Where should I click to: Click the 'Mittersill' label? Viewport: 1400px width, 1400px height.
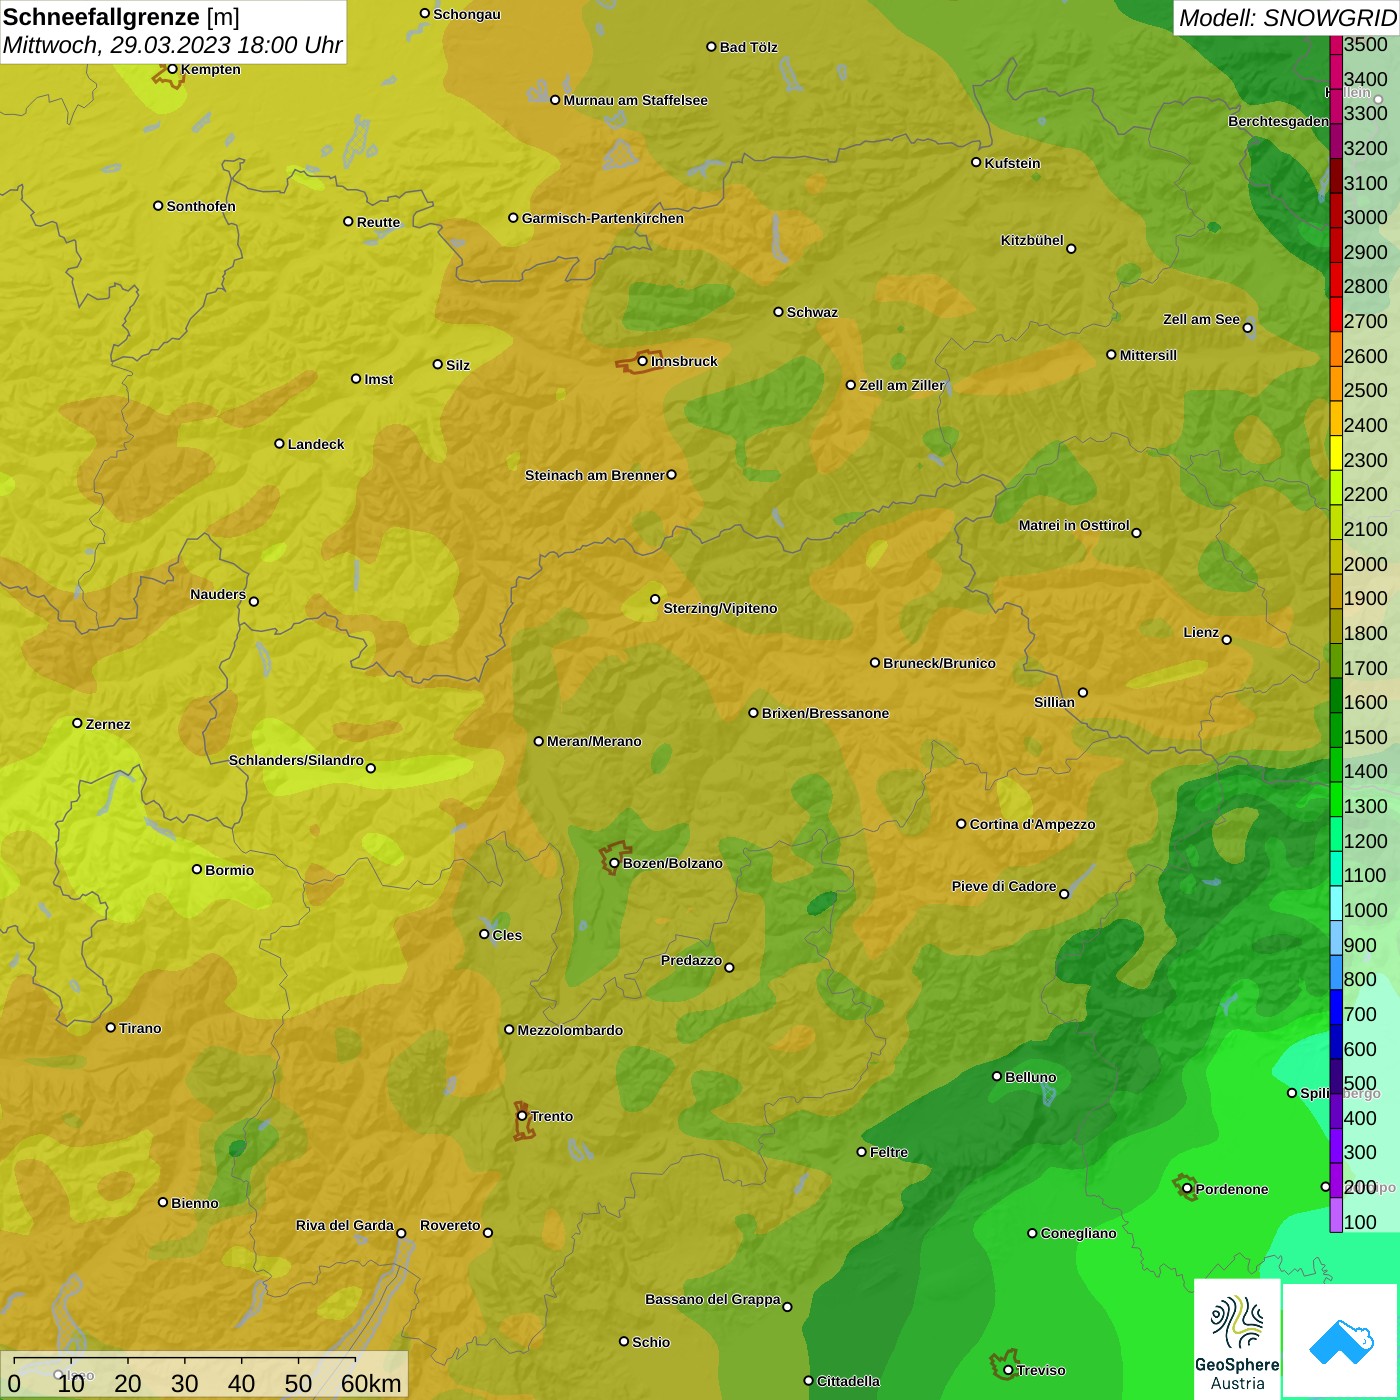click(1148, 355)
